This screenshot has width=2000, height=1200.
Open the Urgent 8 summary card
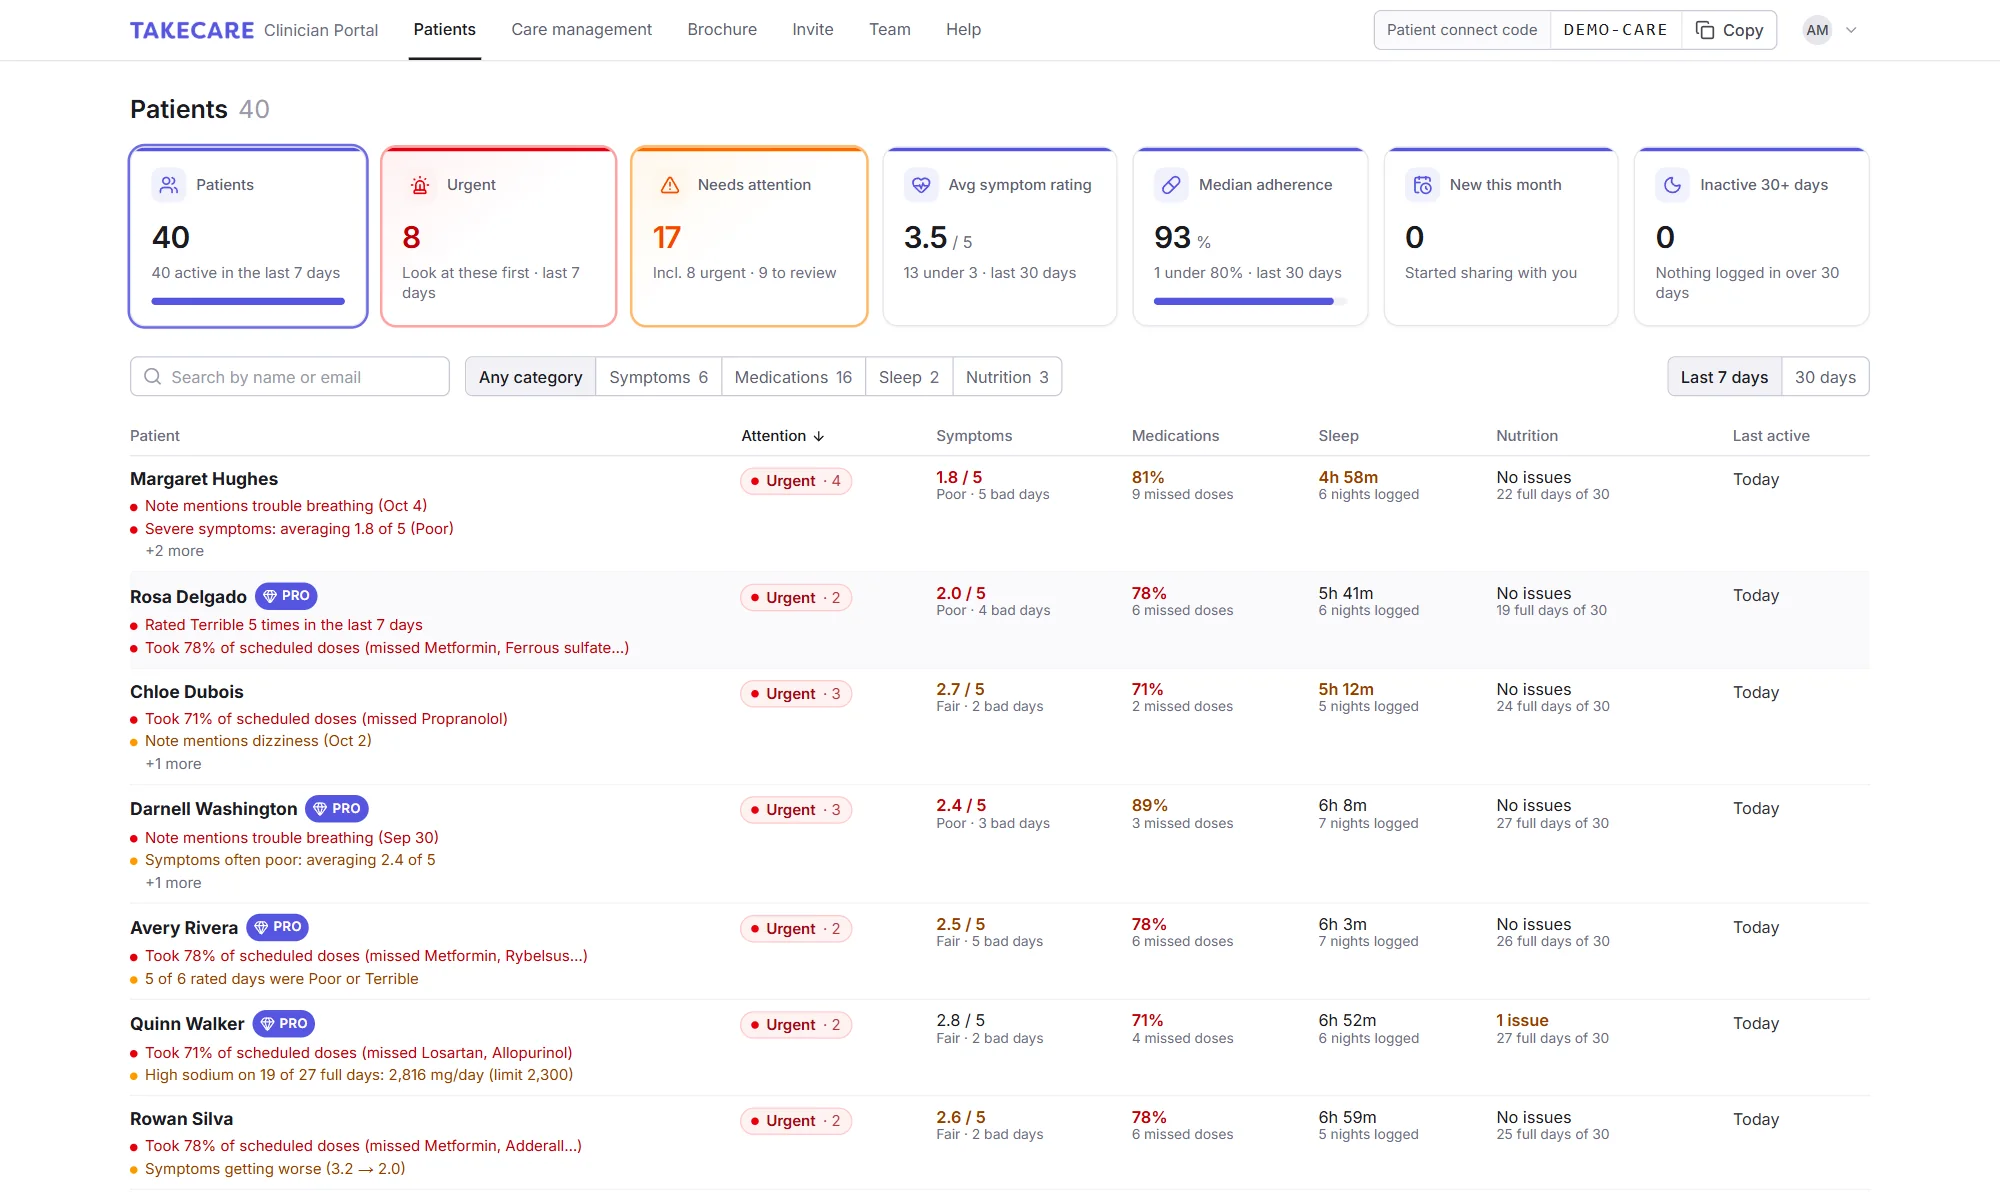tap(498, 237)
